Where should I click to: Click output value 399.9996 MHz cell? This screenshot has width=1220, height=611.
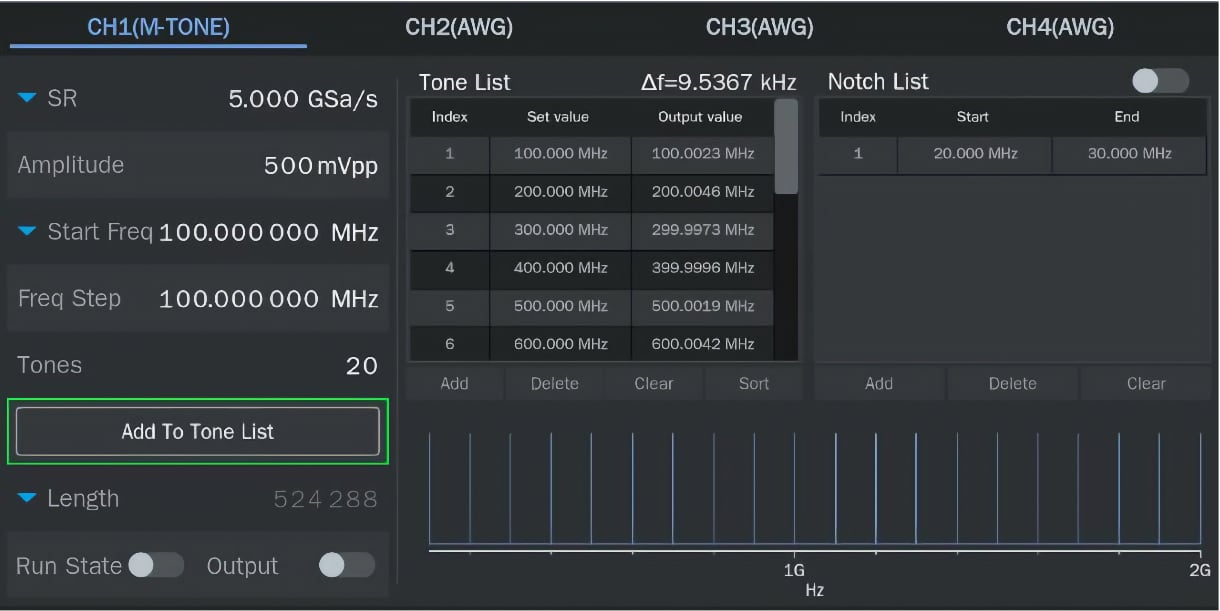pyautogui.click(x=703, y=267)
